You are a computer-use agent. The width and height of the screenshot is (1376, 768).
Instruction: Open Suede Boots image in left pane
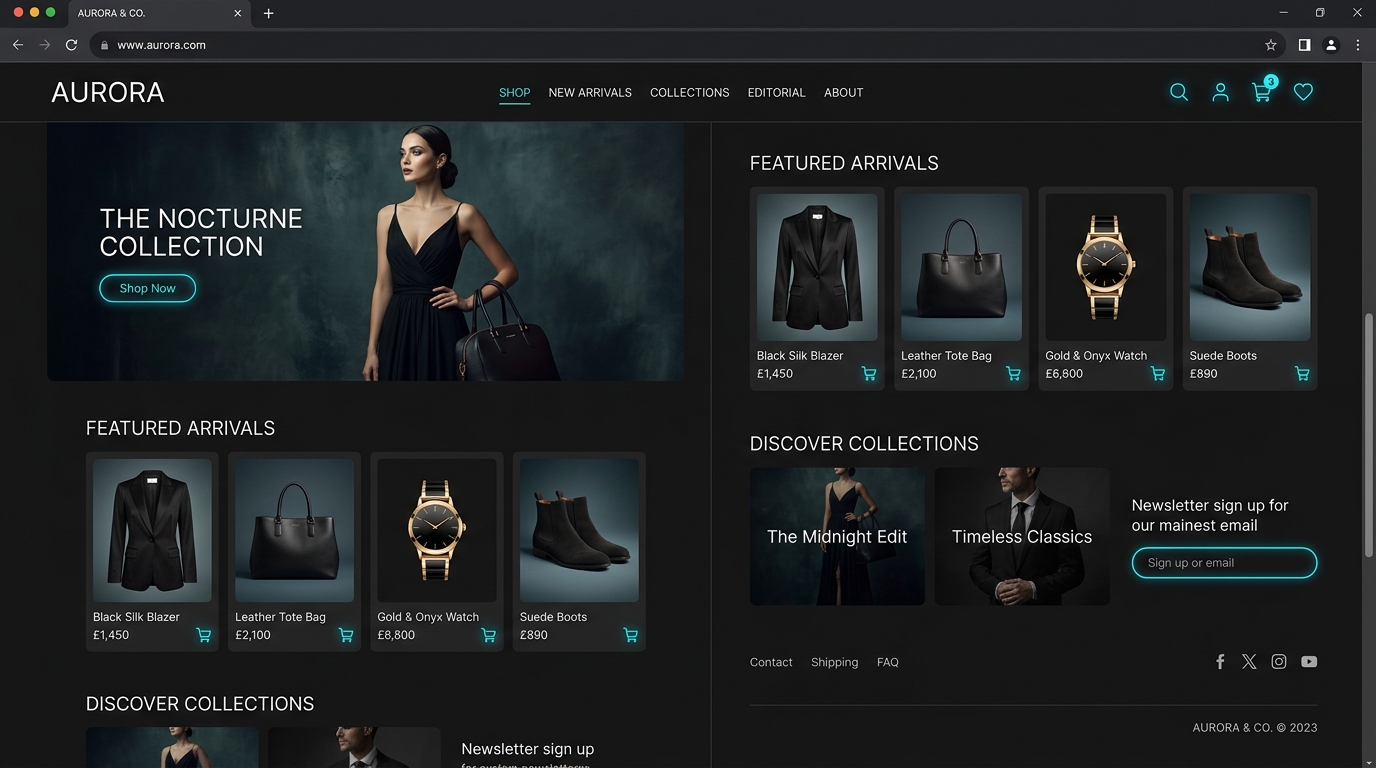pos(579,530)
